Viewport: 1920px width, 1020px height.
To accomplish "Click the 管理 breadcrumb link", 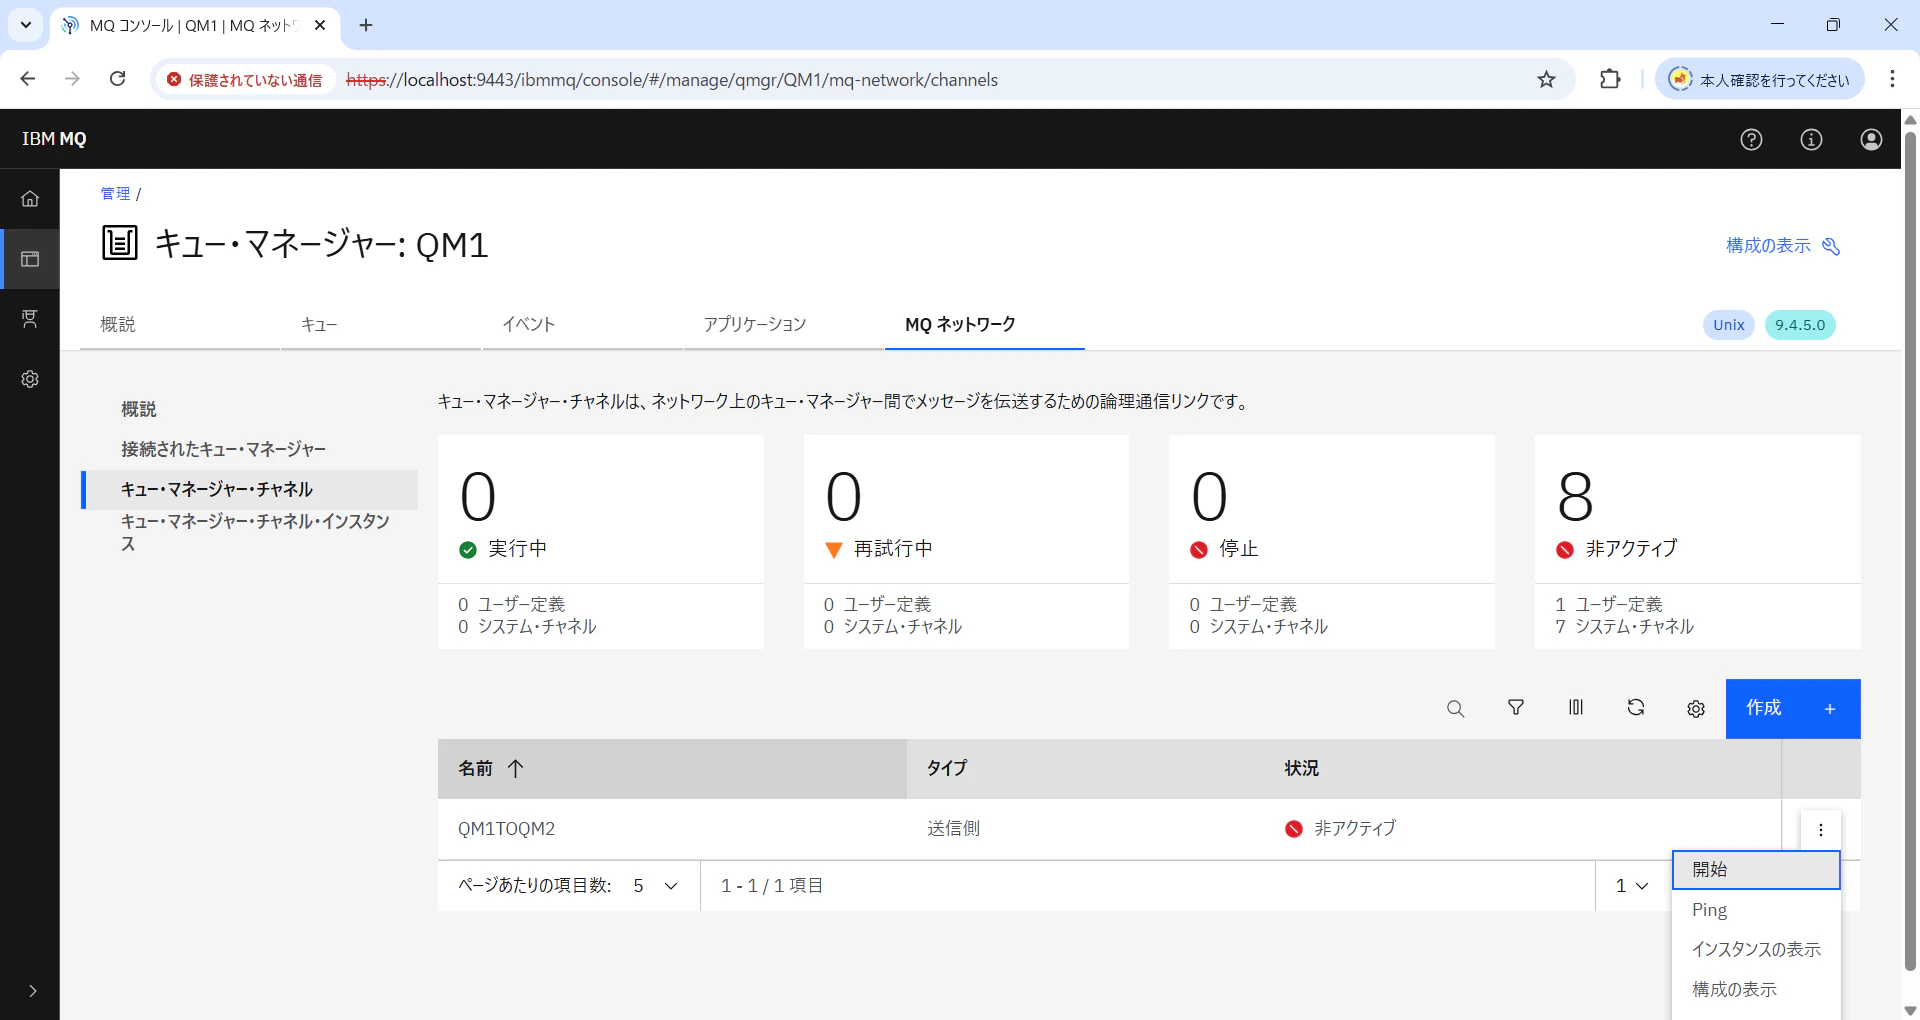I will [115, 194].
